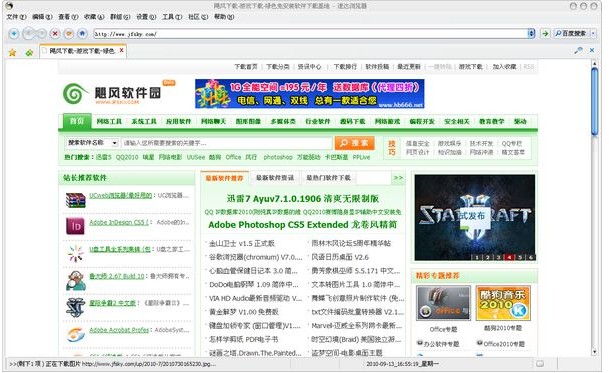Select the 网络工具 navigation tab
The height and width of the screenshot is (373, 609).
(x=109, y=122)
